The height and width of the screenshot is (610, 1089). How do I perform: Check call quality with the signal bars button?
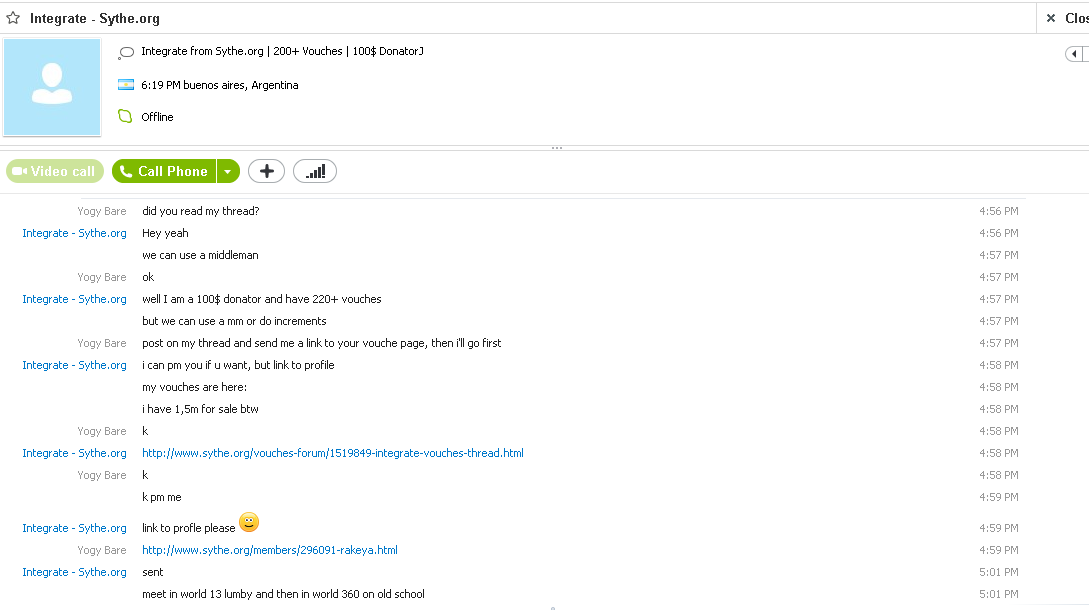315,171
